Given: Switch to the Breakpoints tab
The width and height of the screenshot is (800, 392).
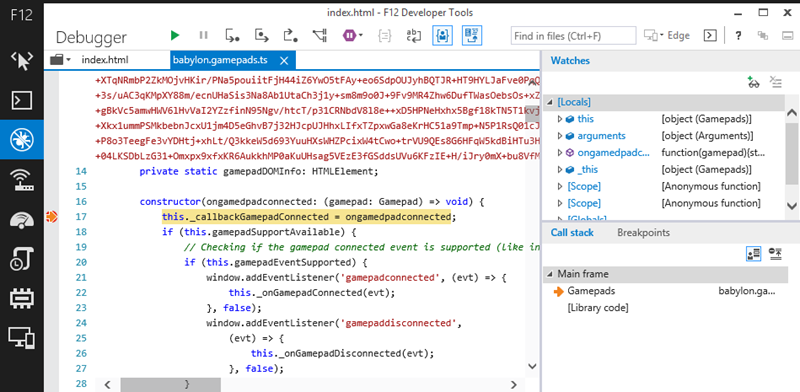Looking at the screenshot, I should tap(643, 233).
